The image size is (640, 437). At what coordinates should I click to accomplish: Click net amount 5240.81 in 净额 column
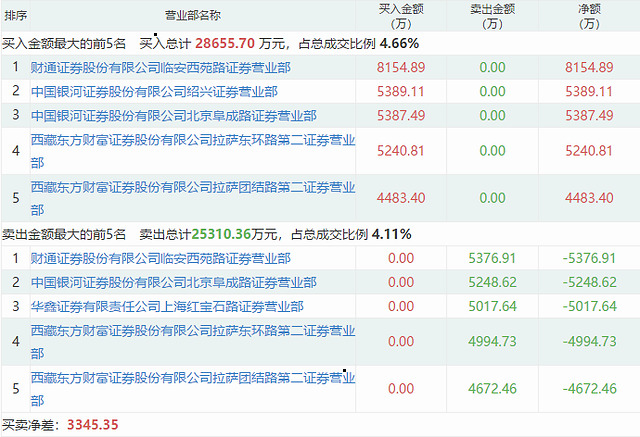[x=589, y=151]
